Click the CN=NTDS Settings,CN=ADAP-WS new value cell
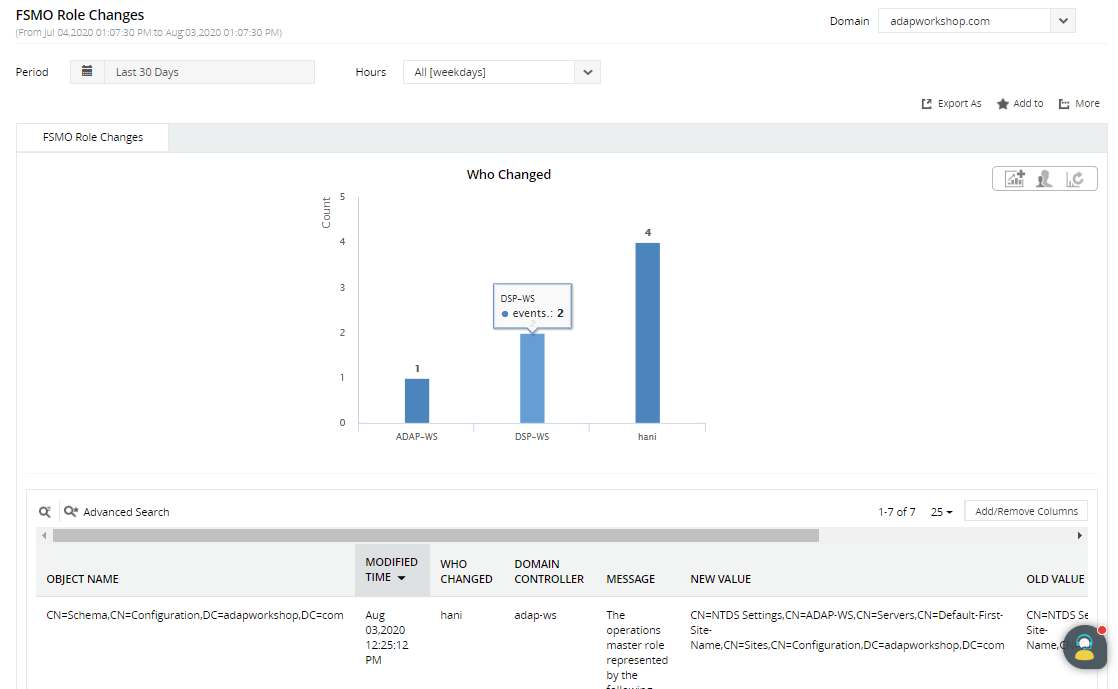 coord(847,630)
